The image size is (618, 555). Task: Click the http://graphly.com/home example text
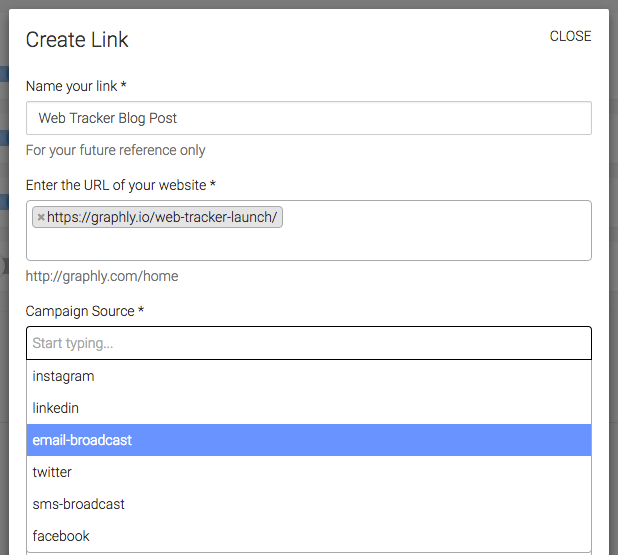(x=102, y=276)
